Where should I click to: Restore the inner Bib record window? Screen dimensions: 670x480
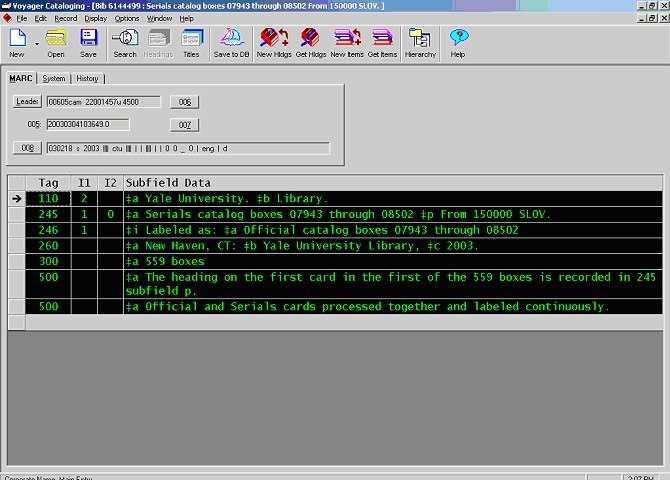tap(652, 18)
